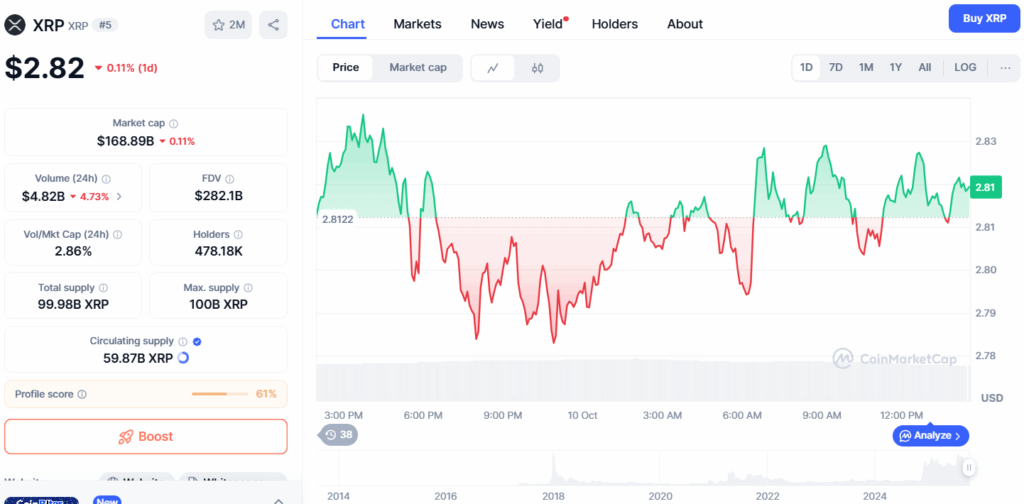Click the XRP coin logo icon
Image resolution: width=1024 pixels, height=504 pixels.
click(14, 25)
